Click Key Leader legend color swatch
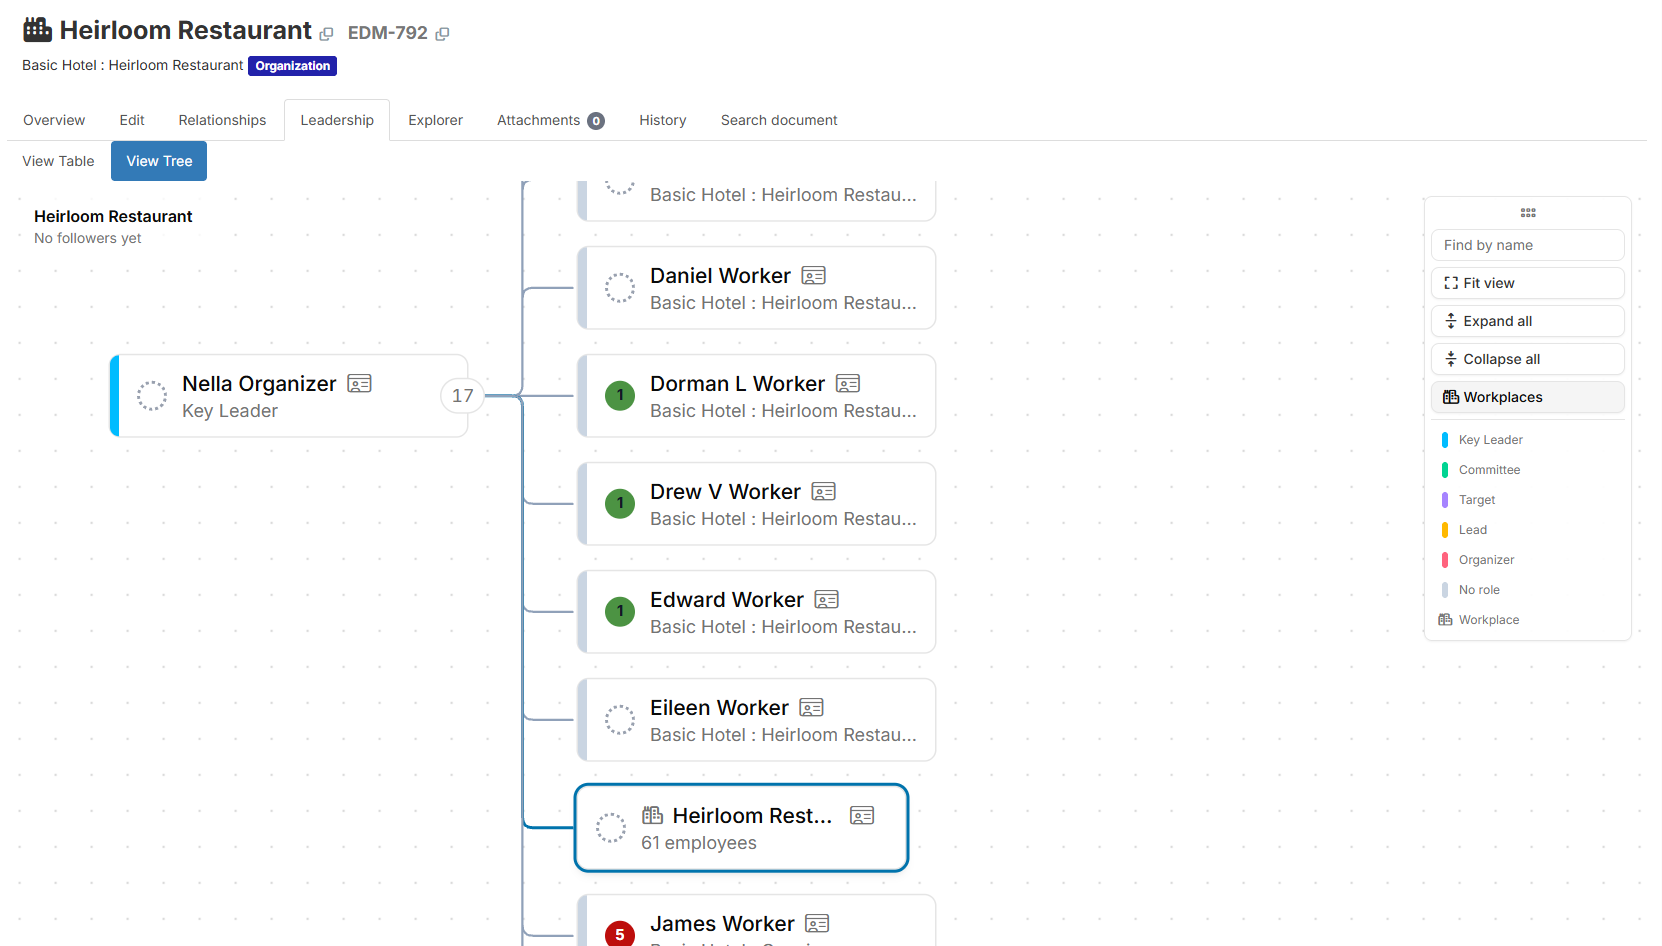 tap(1445, 440)
